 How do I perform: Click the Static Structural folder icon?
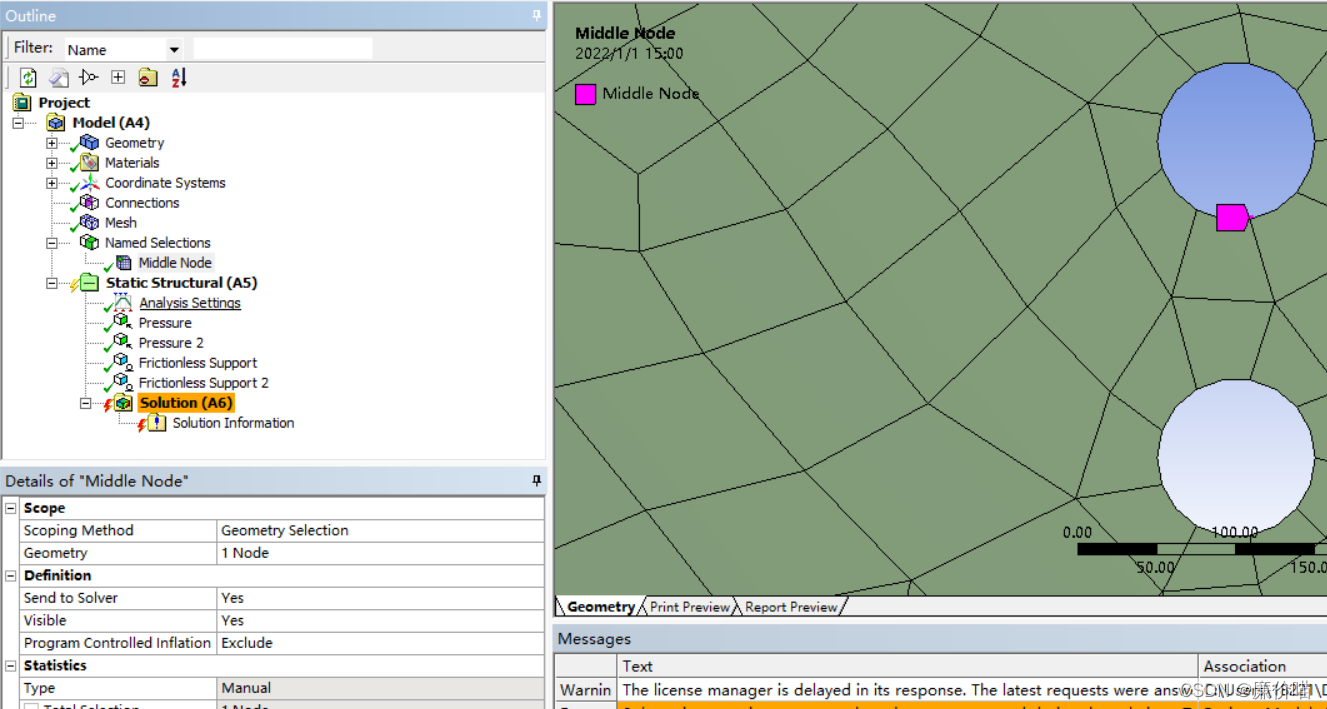coord(90,283)
